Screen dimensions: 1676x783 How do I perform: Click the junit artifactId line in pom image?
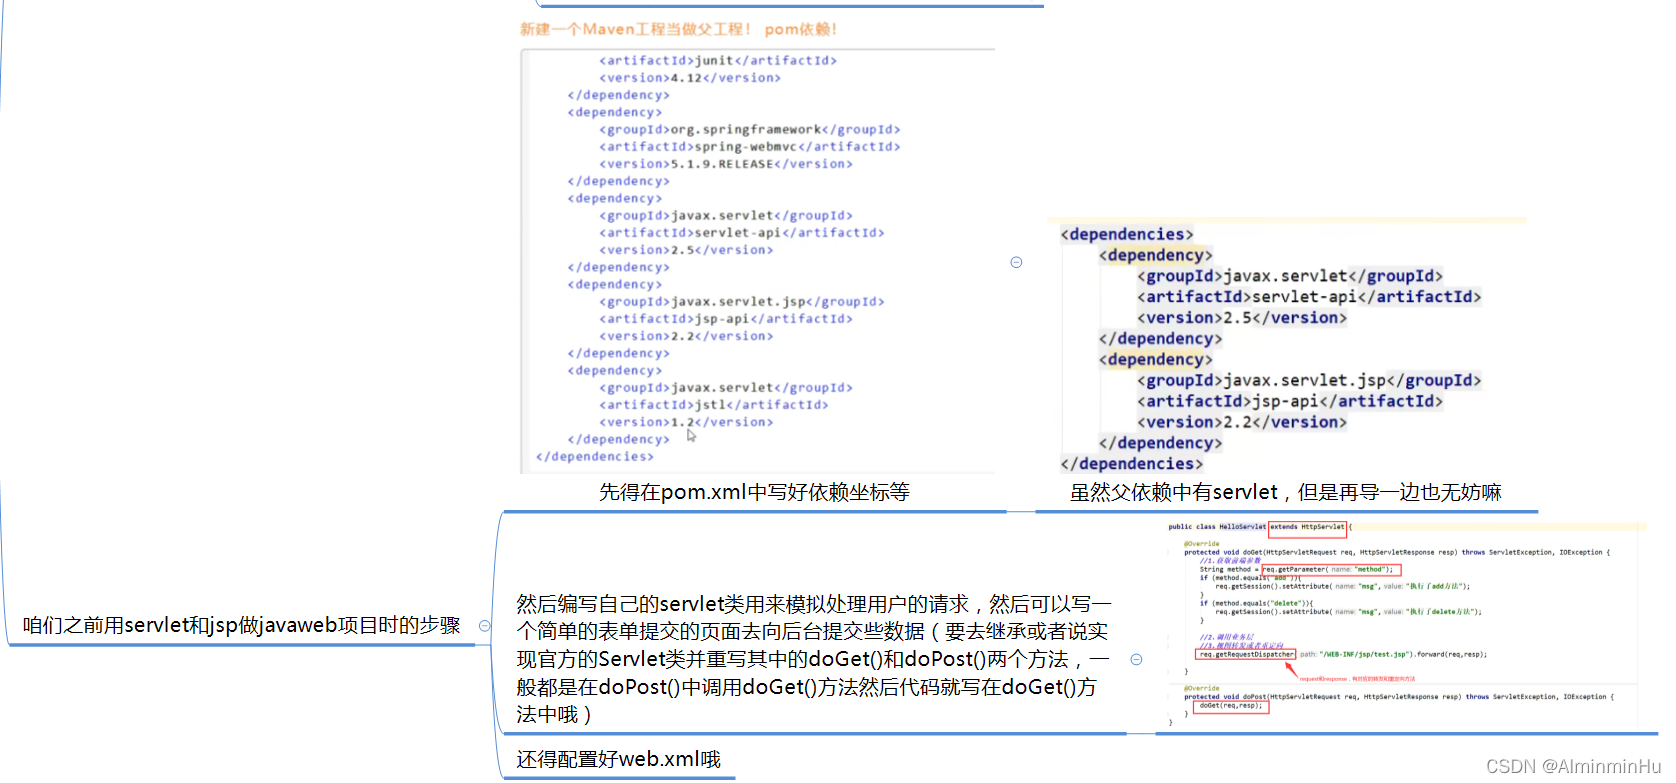718,61
